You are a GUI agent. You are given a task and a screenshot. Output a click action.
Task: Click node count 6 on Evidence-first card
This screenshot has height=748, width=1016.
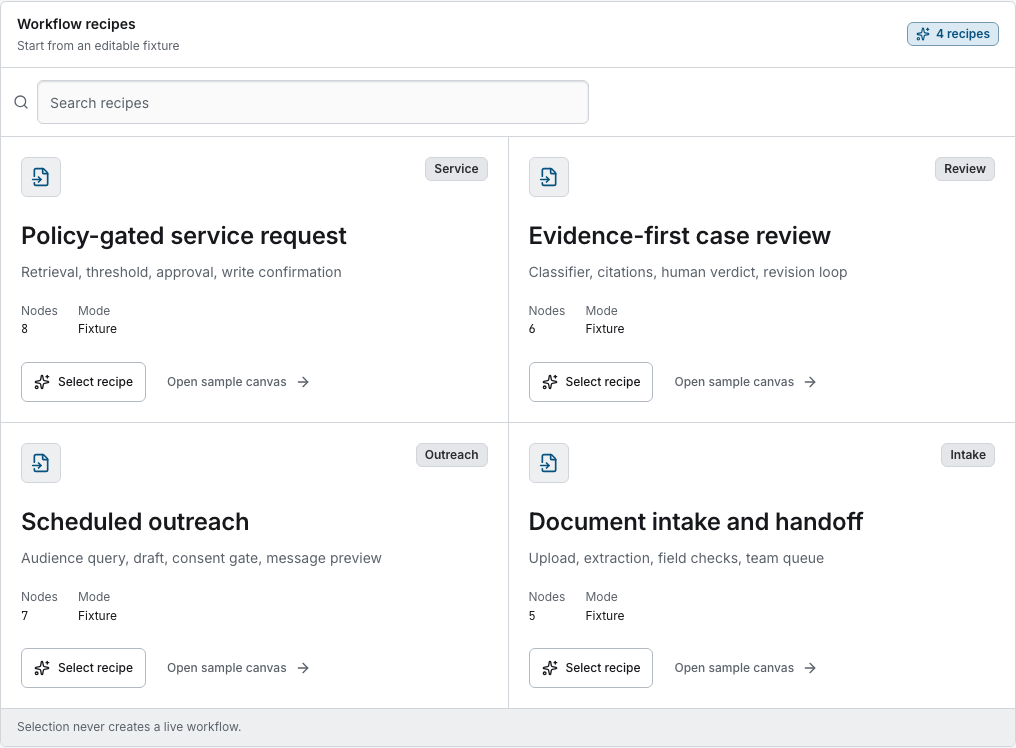[x=532, y=329]
